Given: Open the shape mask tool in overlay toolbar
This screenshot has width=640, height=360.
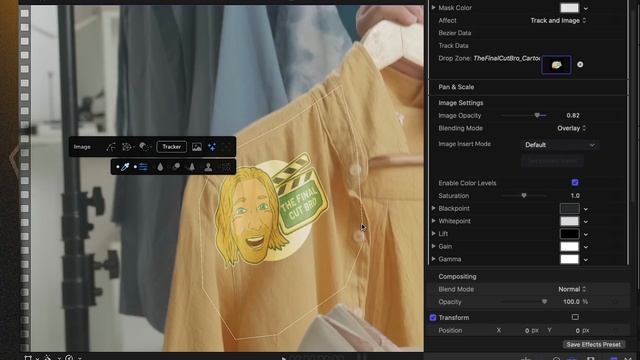Looking at the screenshot, I should [x=127, y=147].
